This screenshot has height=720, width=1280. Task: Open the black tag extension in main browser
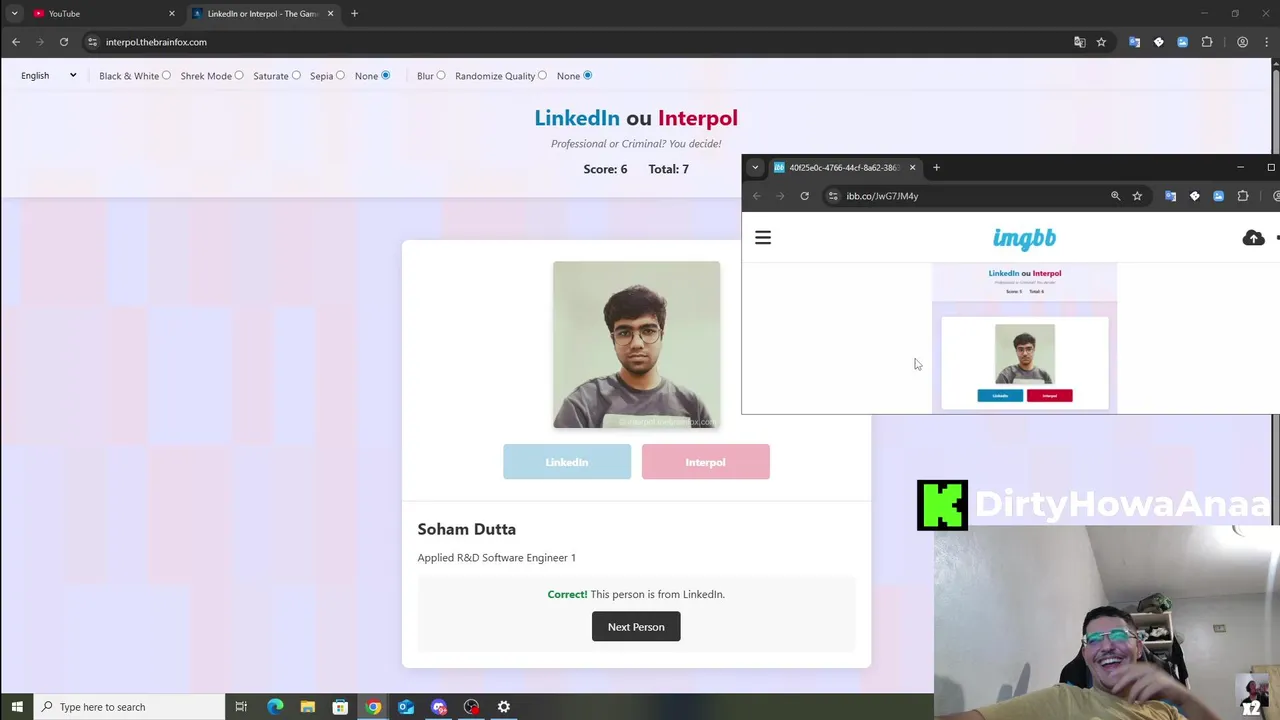click(1158, 42)
